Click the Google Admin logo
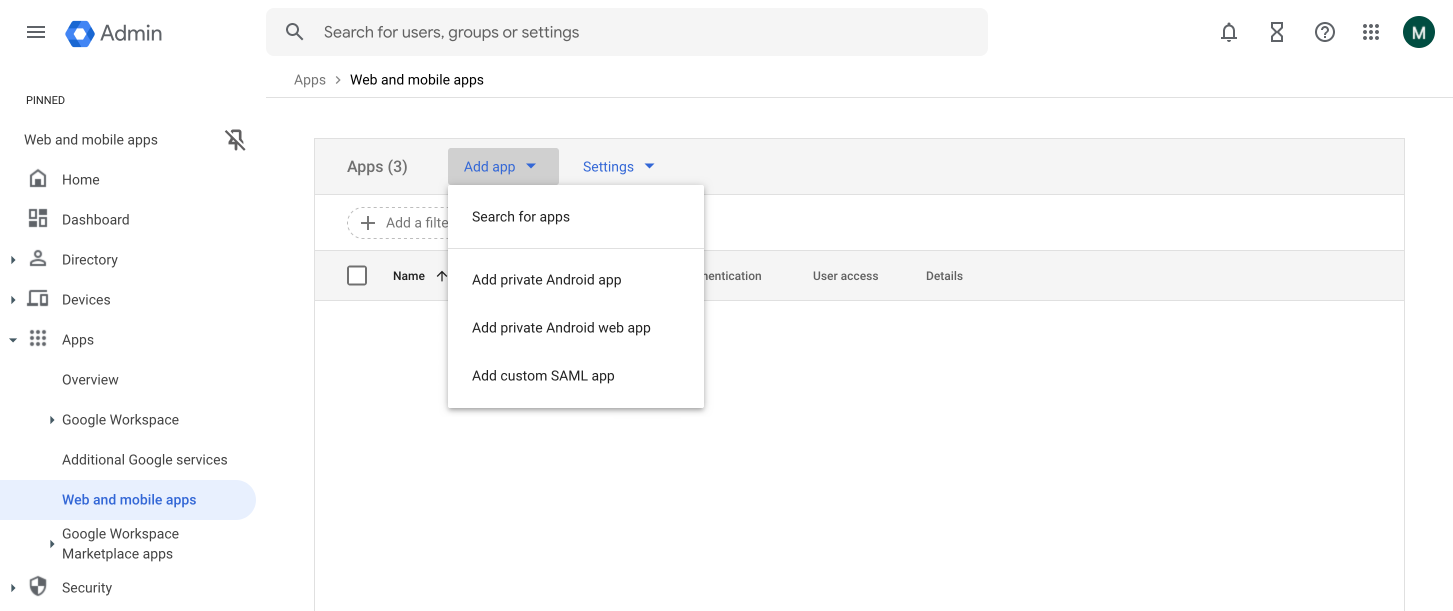The image size is (1453, 611). pyautogui.click(x=114, y=33)
